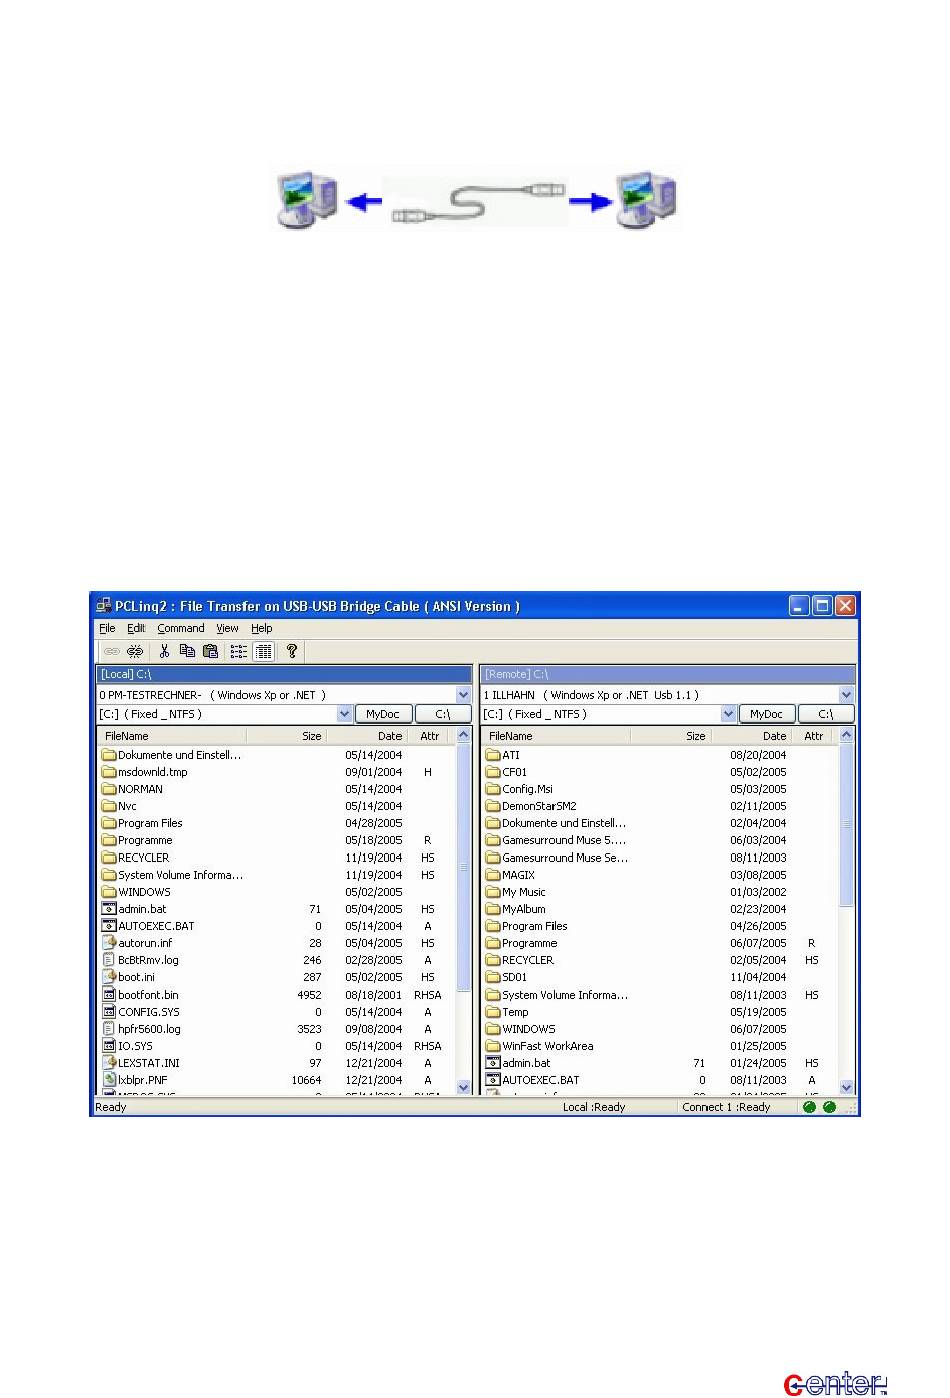Open the Command menu

[181, 628]
